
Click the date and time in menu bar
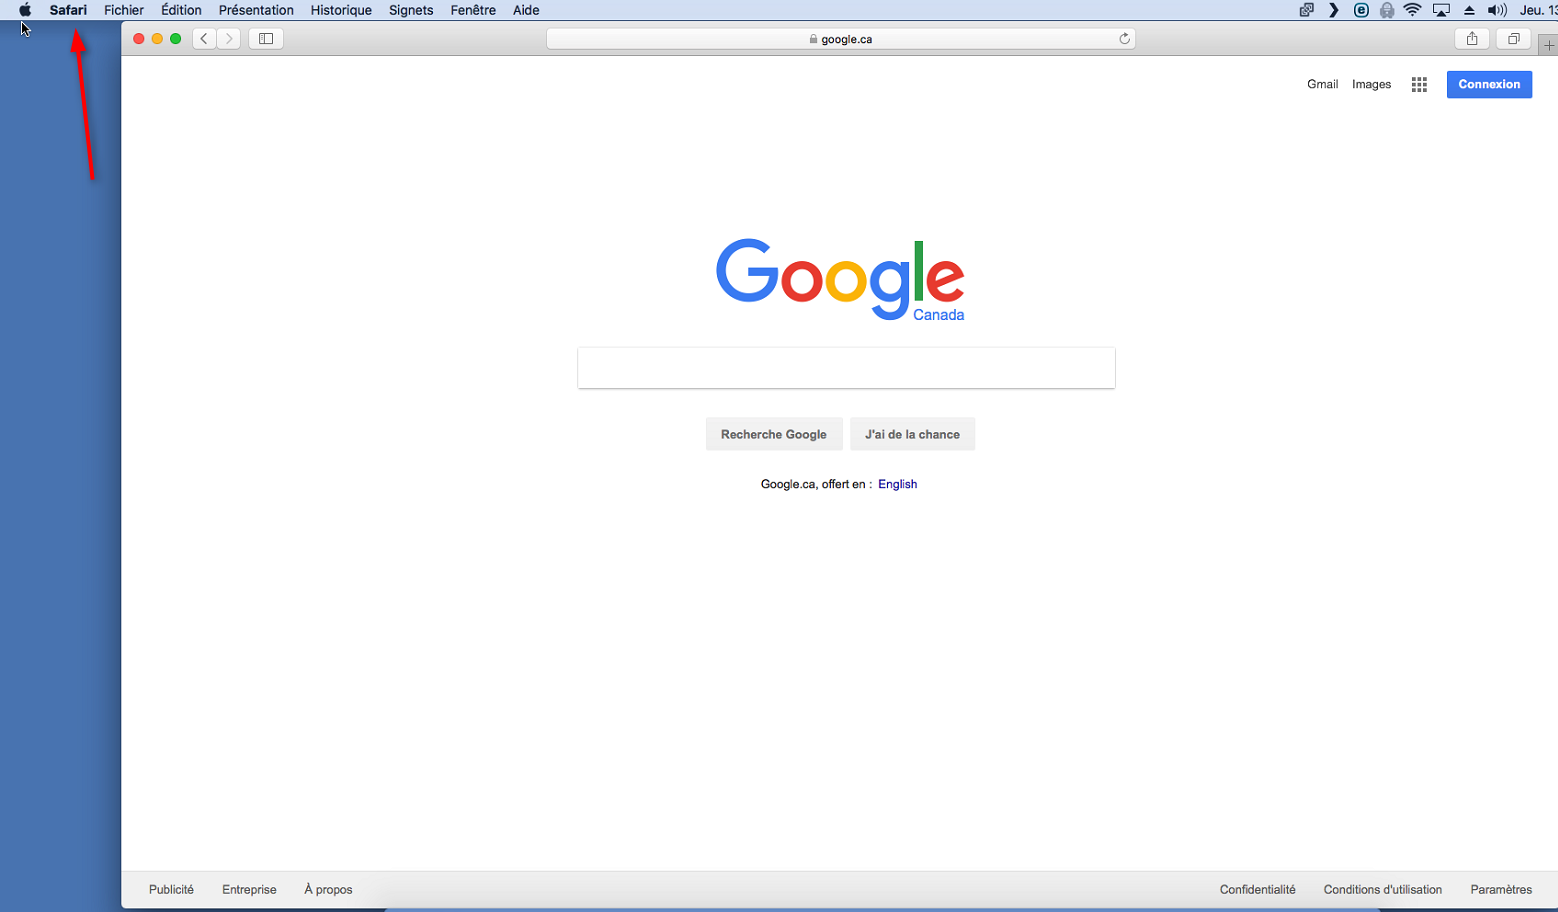pos(1538,10)
